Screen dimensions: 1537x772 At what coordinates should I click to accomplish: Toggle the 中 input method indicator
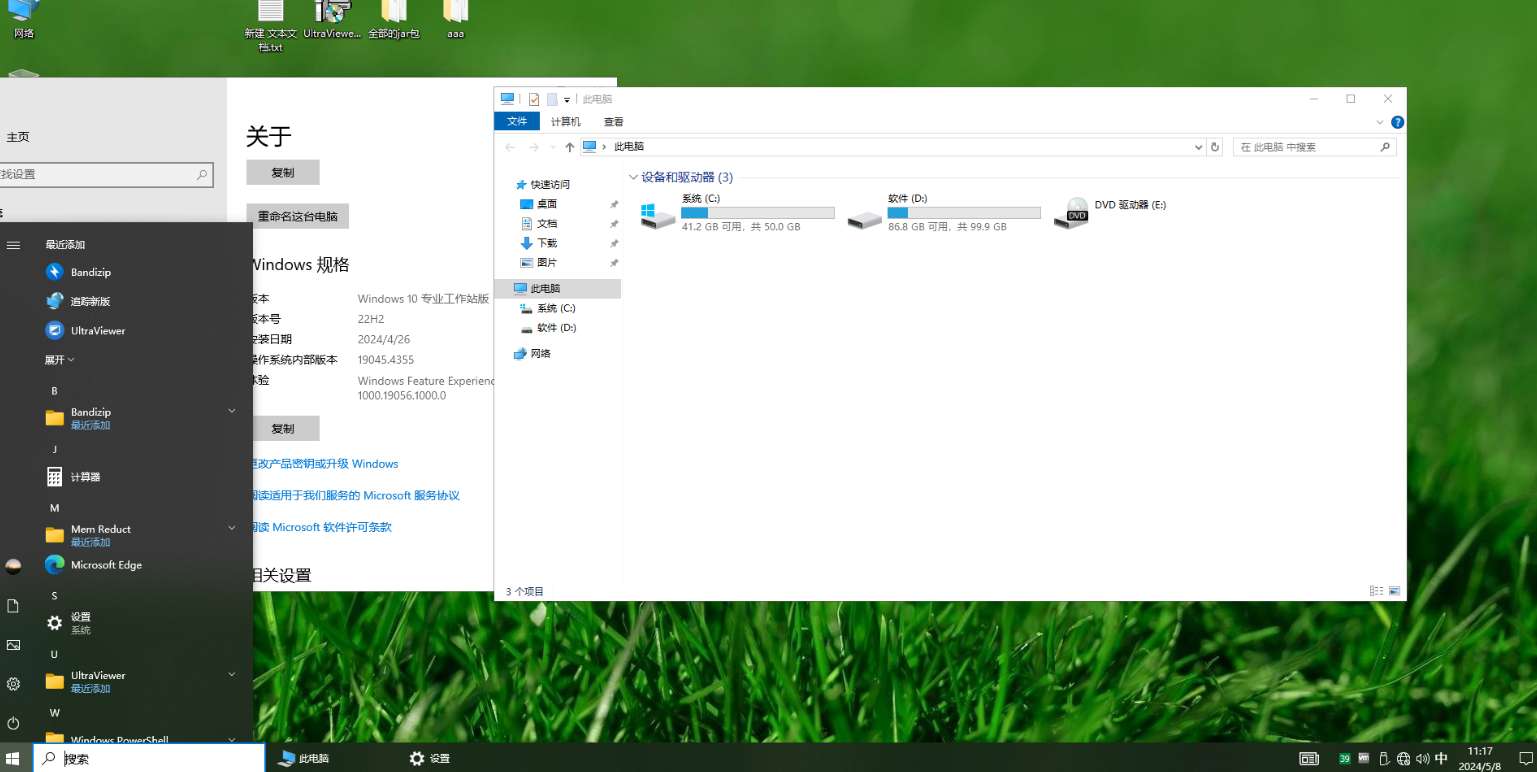tap(1441, 759)
